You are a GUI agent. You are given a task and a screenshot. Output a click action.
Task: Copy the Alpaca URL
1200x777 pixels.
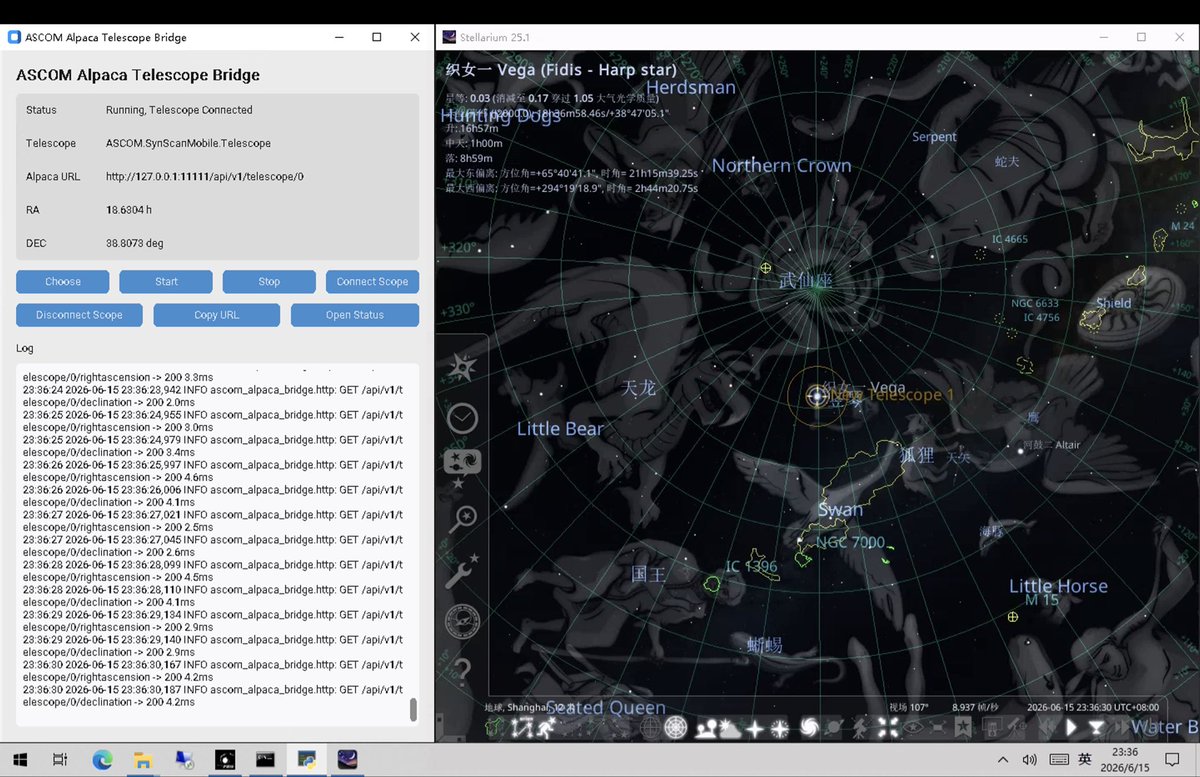(217, 315)
